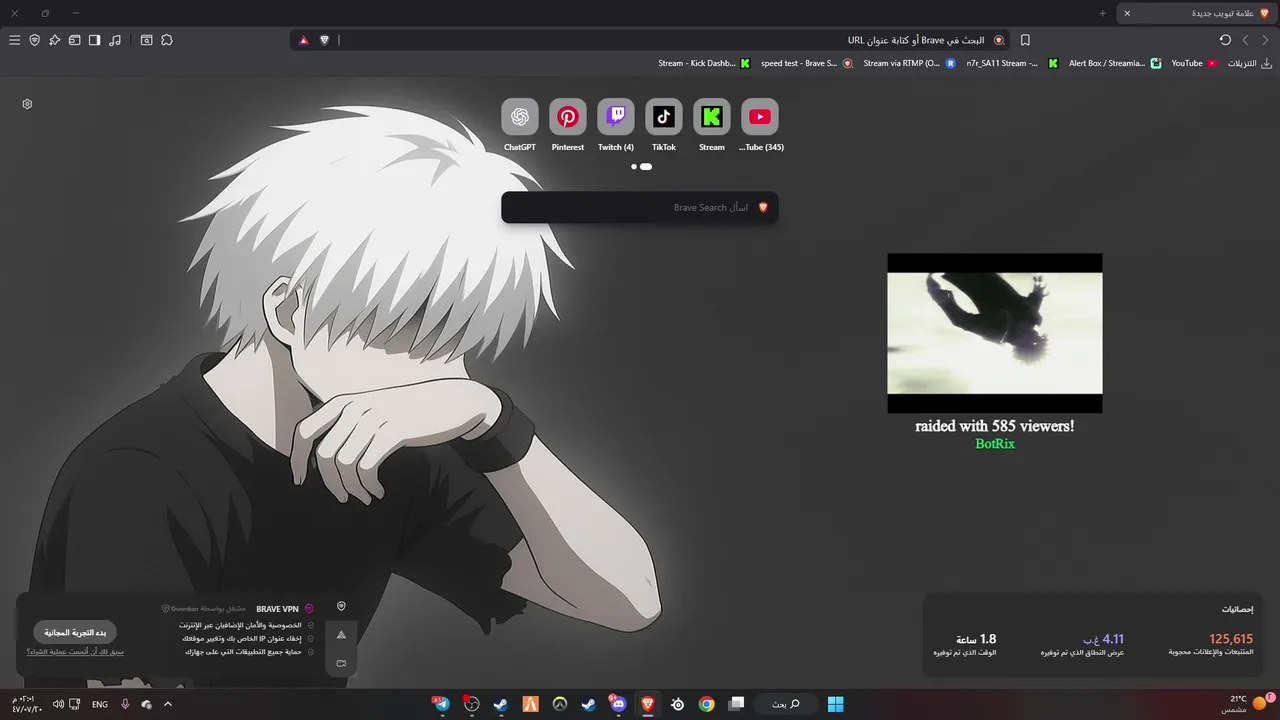Click the Brave Search box on new tab page
This screenshot has height=720, width=1280.
point(640,208)
